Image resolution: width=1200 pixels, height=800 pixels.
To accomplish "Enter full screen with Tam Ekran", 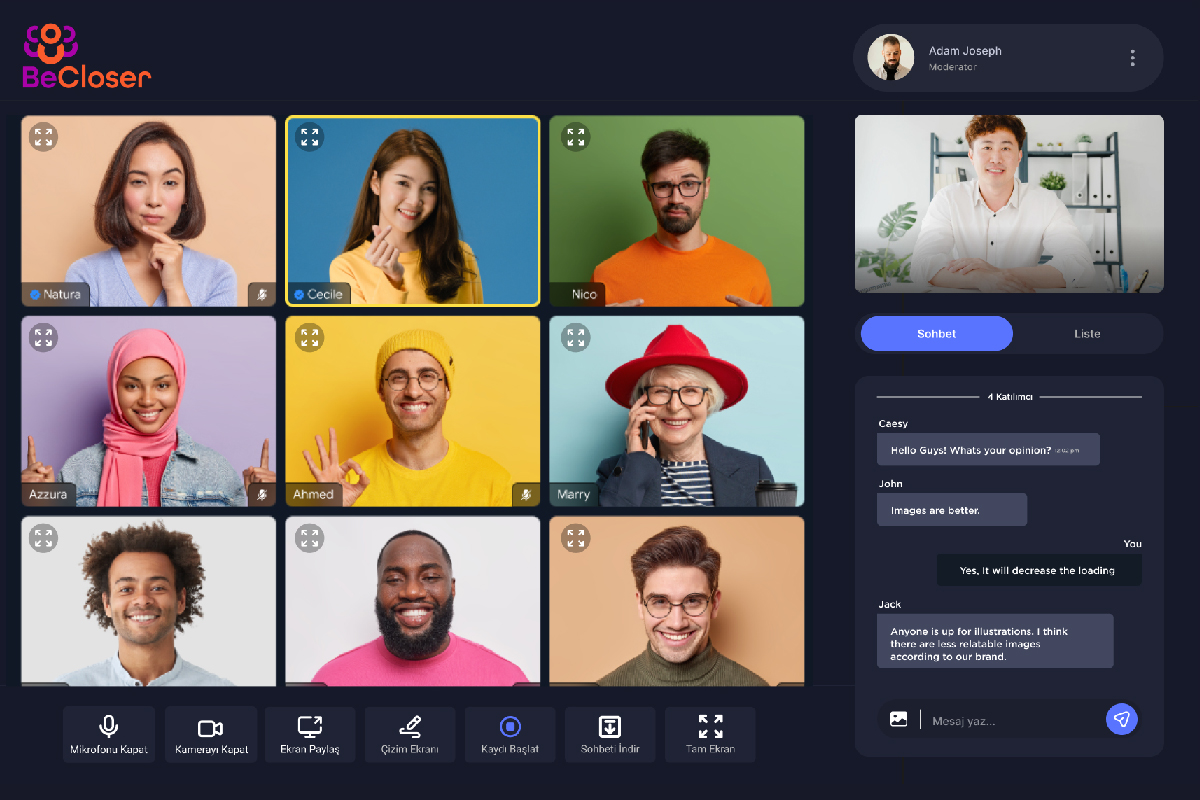I will (x=710, y=735).
